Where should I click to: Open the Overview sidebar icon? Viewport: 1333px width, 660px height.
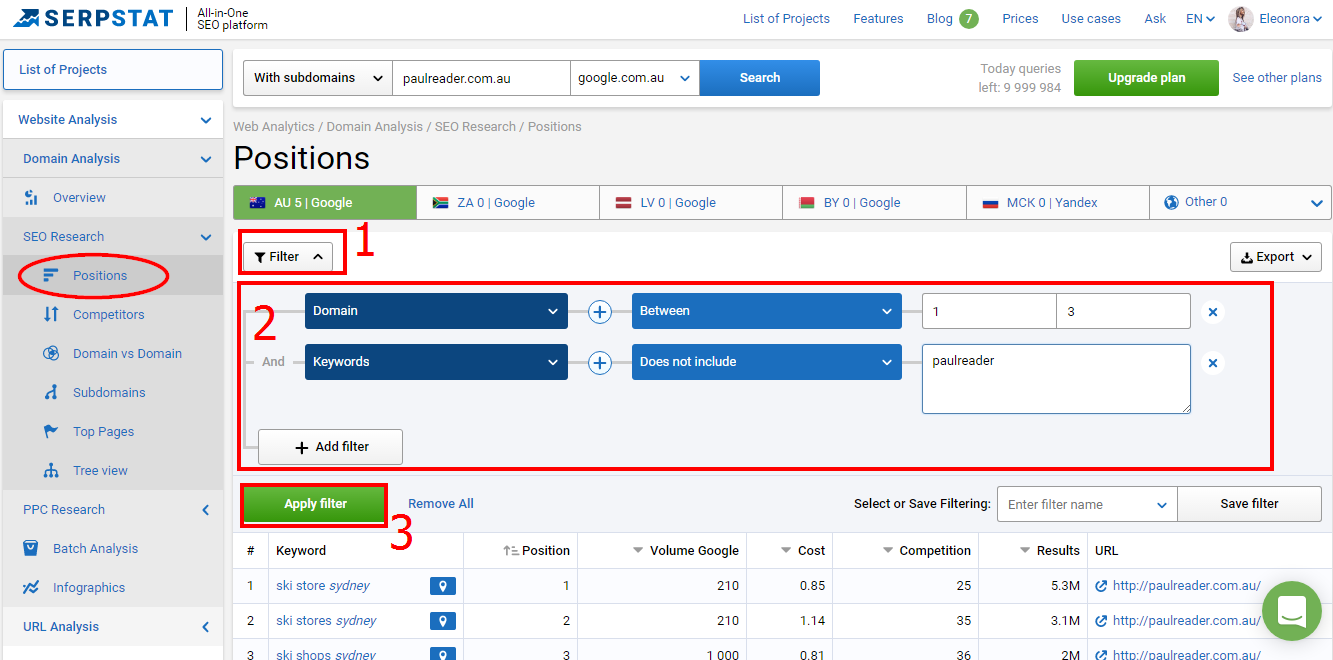point(32,197)
